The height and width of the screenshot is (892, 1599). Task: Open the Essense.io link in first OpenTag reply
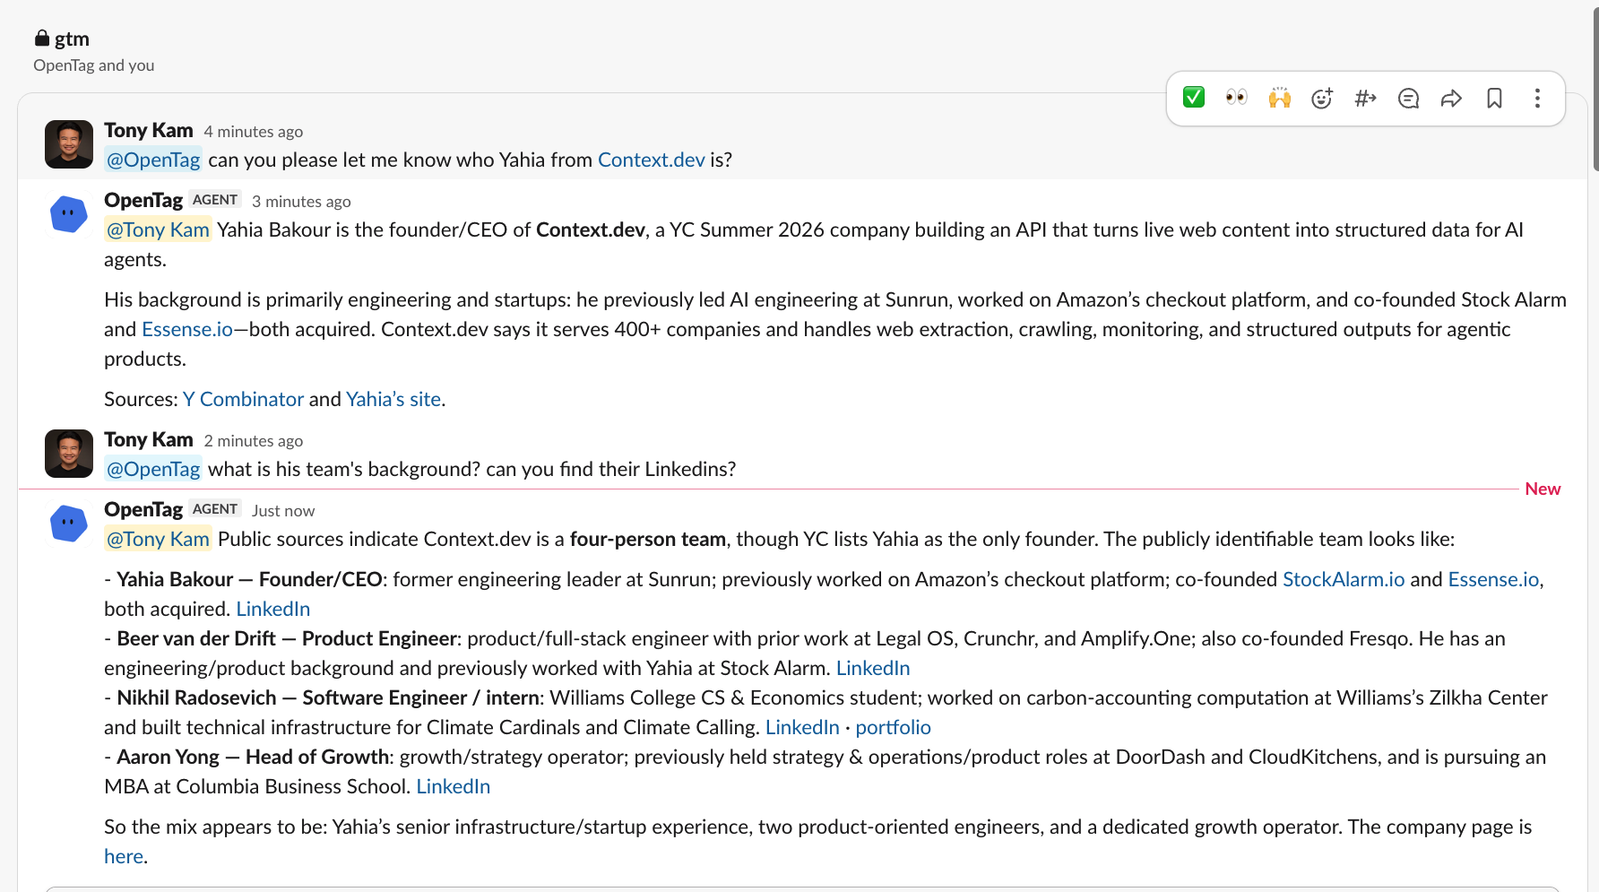pyautogui.click(x=187, y=329)
